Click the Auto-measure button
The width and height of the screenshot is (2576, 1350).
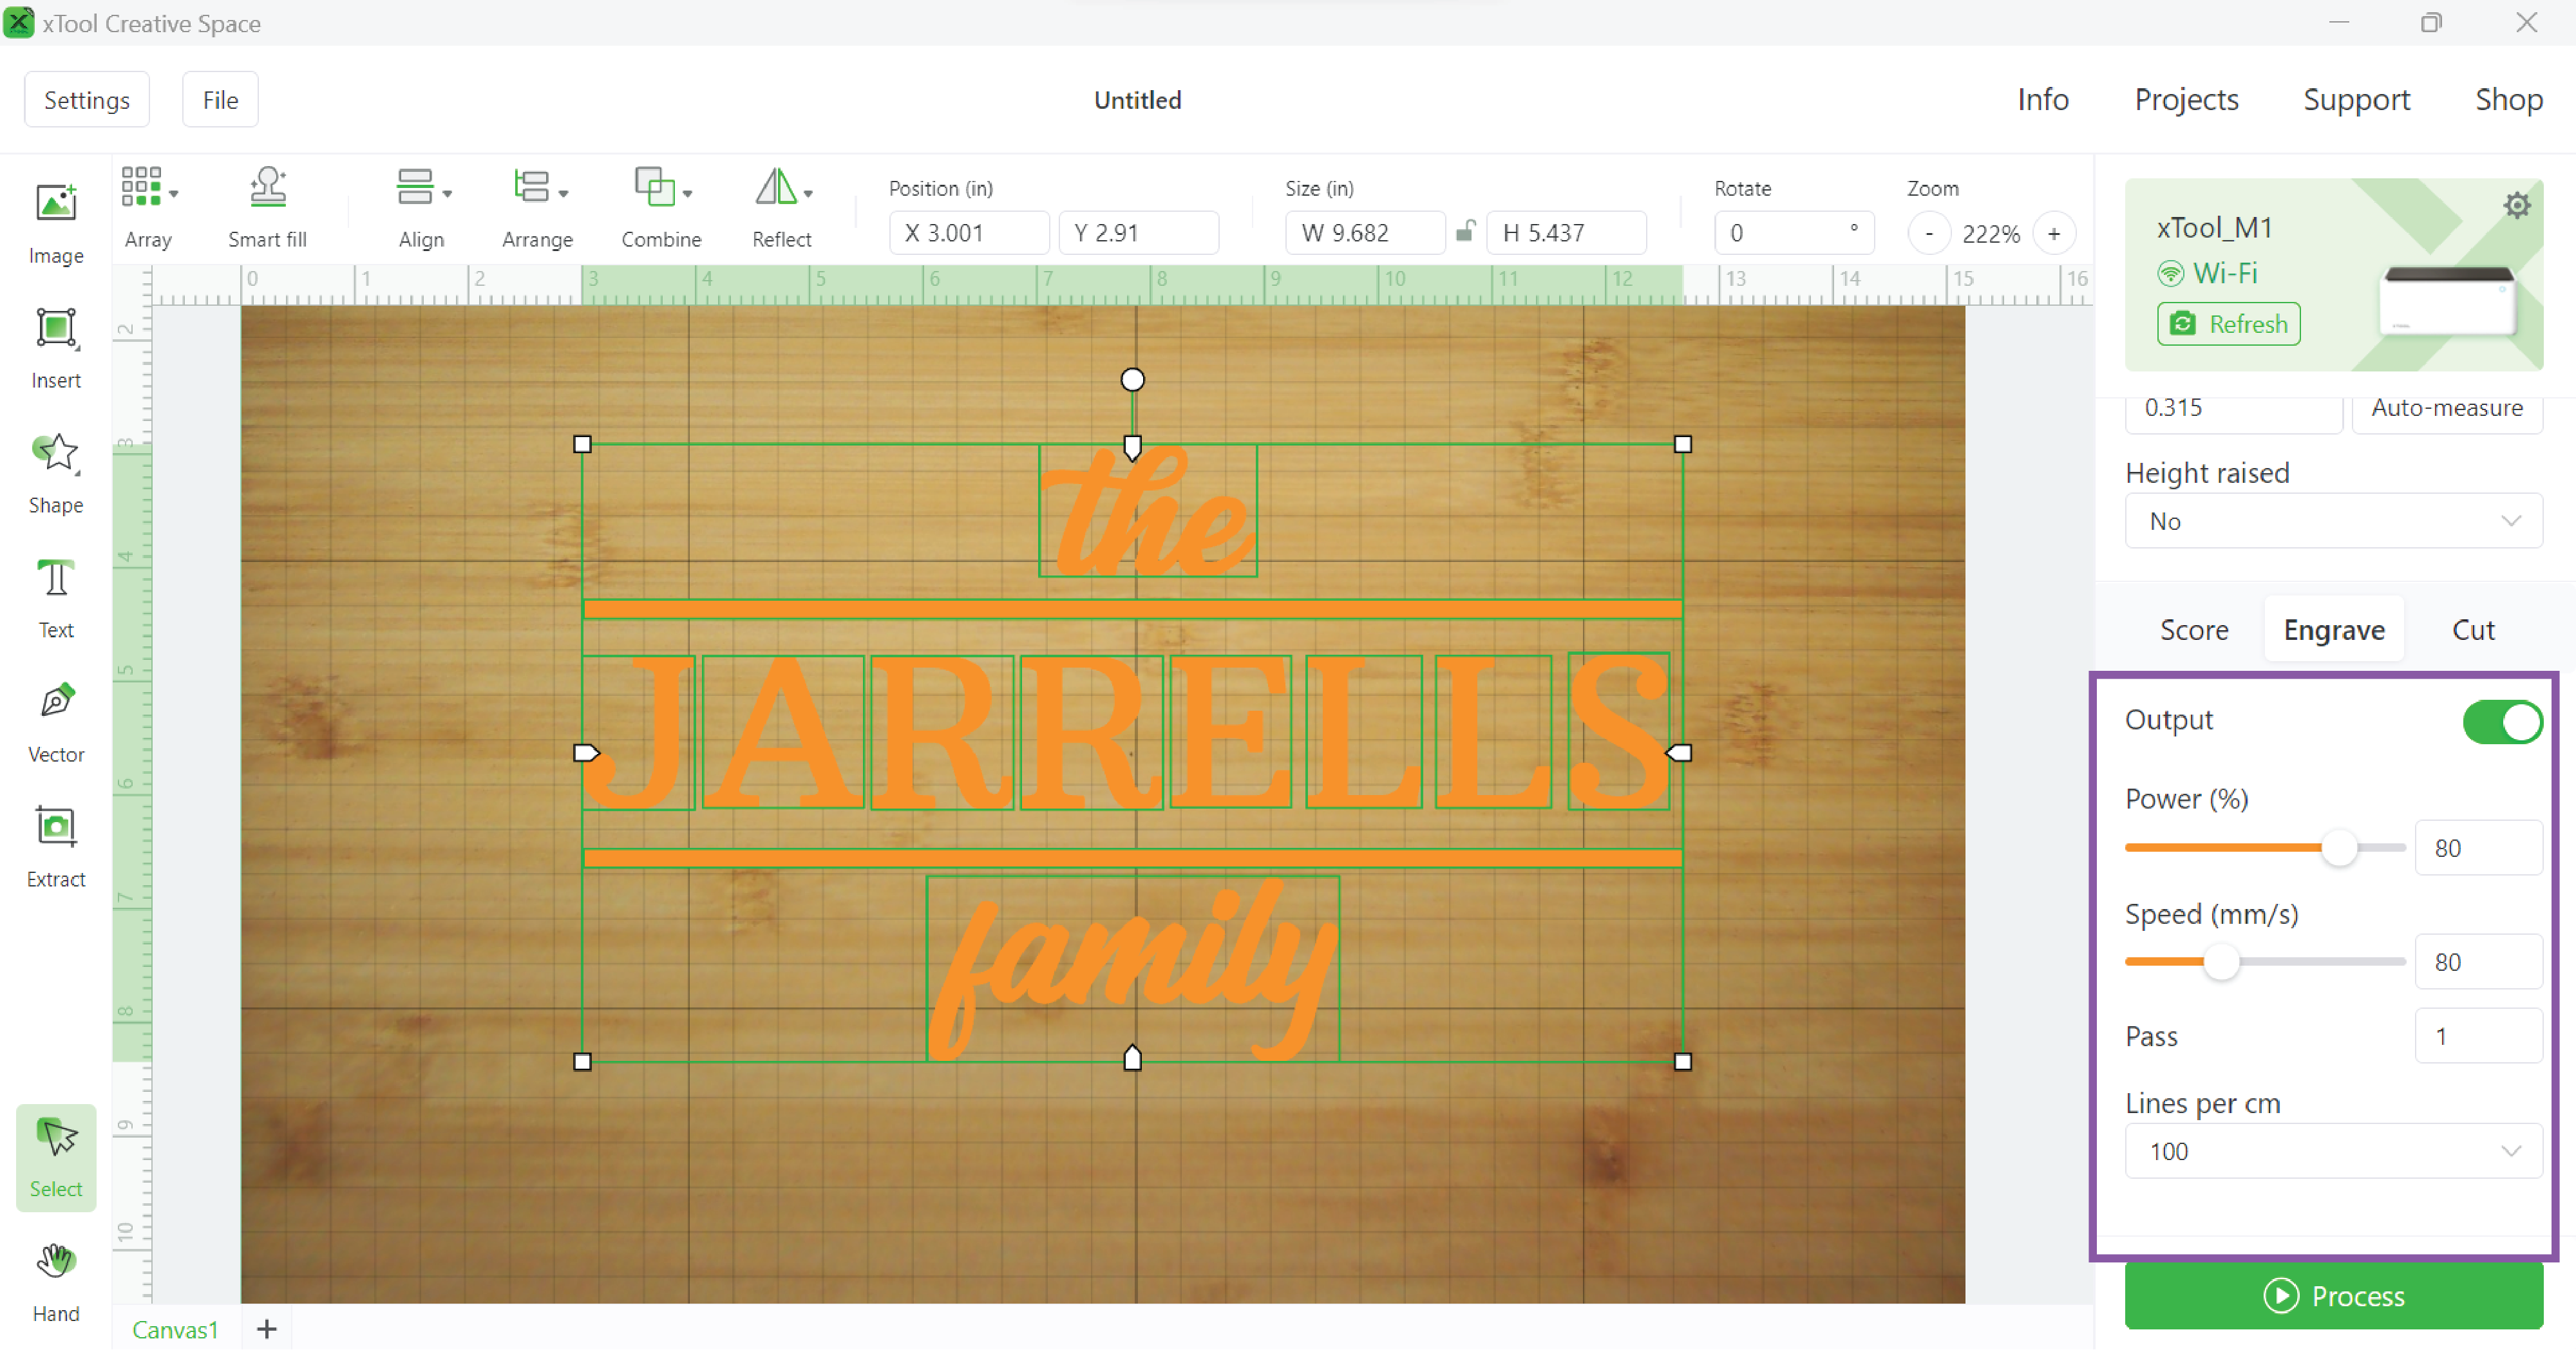pyautogui.click(x=2447, y=407)
